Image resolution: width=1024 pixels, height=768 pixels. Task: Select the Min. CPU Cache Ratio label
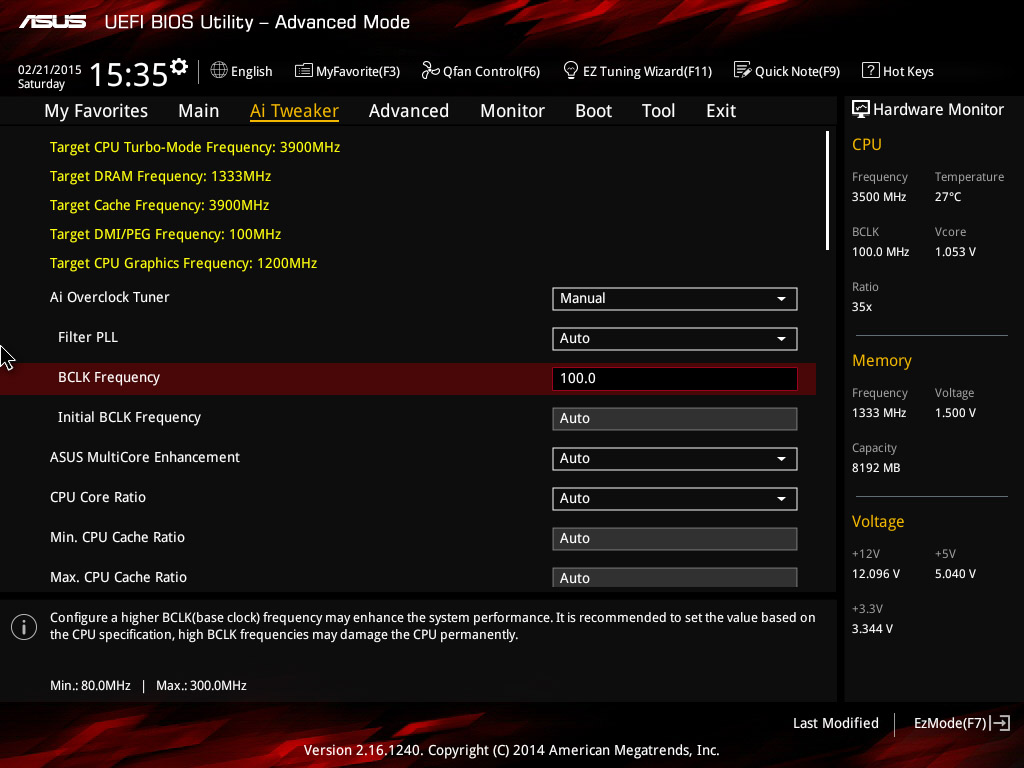(118, 537)
